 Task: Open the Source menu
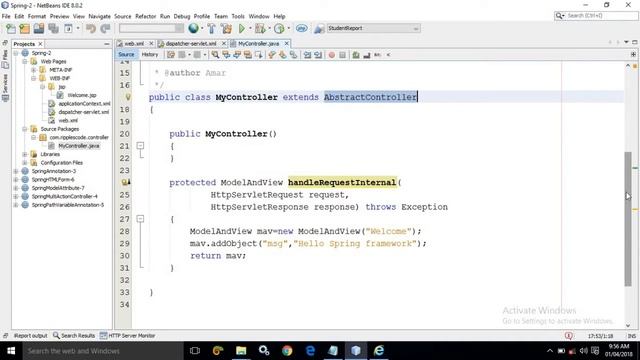(x=122, y=16)
